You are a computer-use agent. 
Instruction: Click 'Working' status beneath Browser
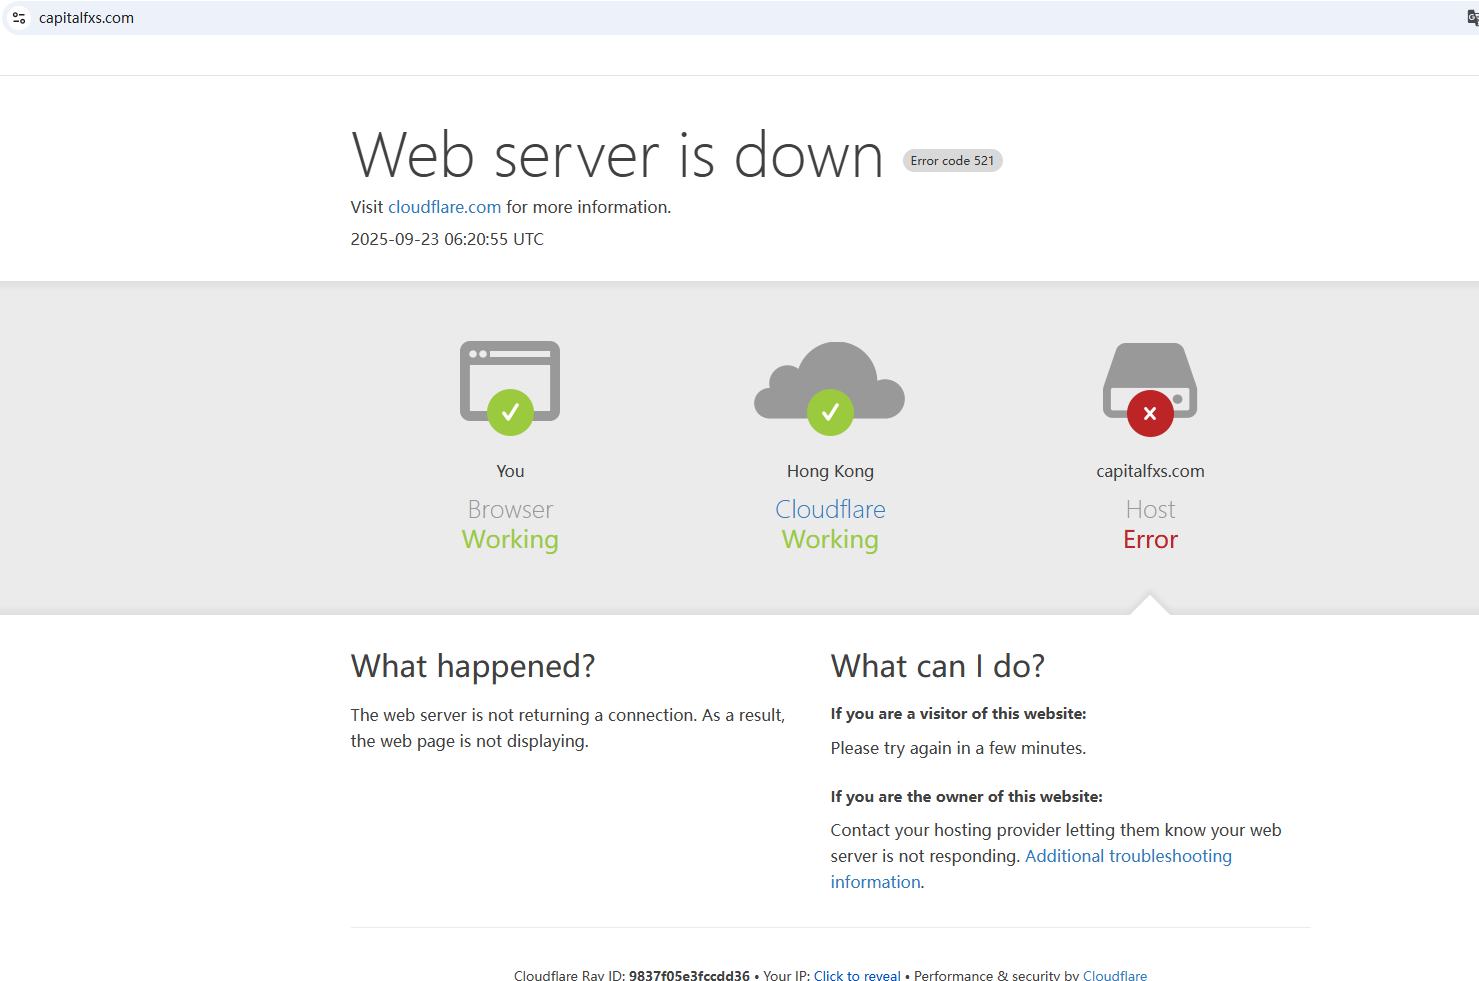pyautogui.click(x=510, y=540)
